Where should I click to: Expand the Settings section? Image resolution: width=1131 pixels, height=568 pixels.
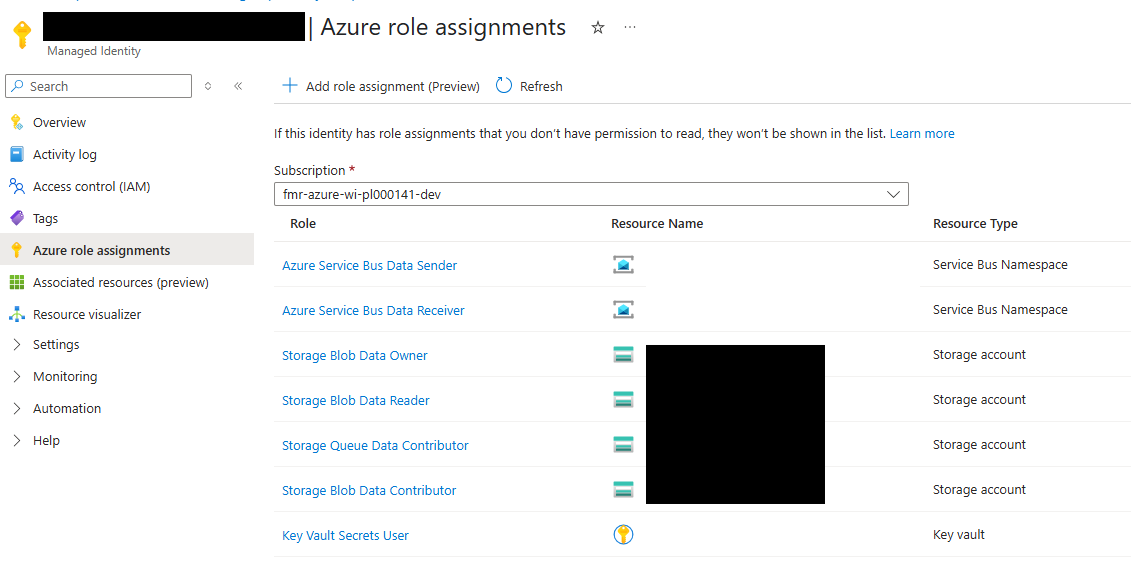(56, 344)
